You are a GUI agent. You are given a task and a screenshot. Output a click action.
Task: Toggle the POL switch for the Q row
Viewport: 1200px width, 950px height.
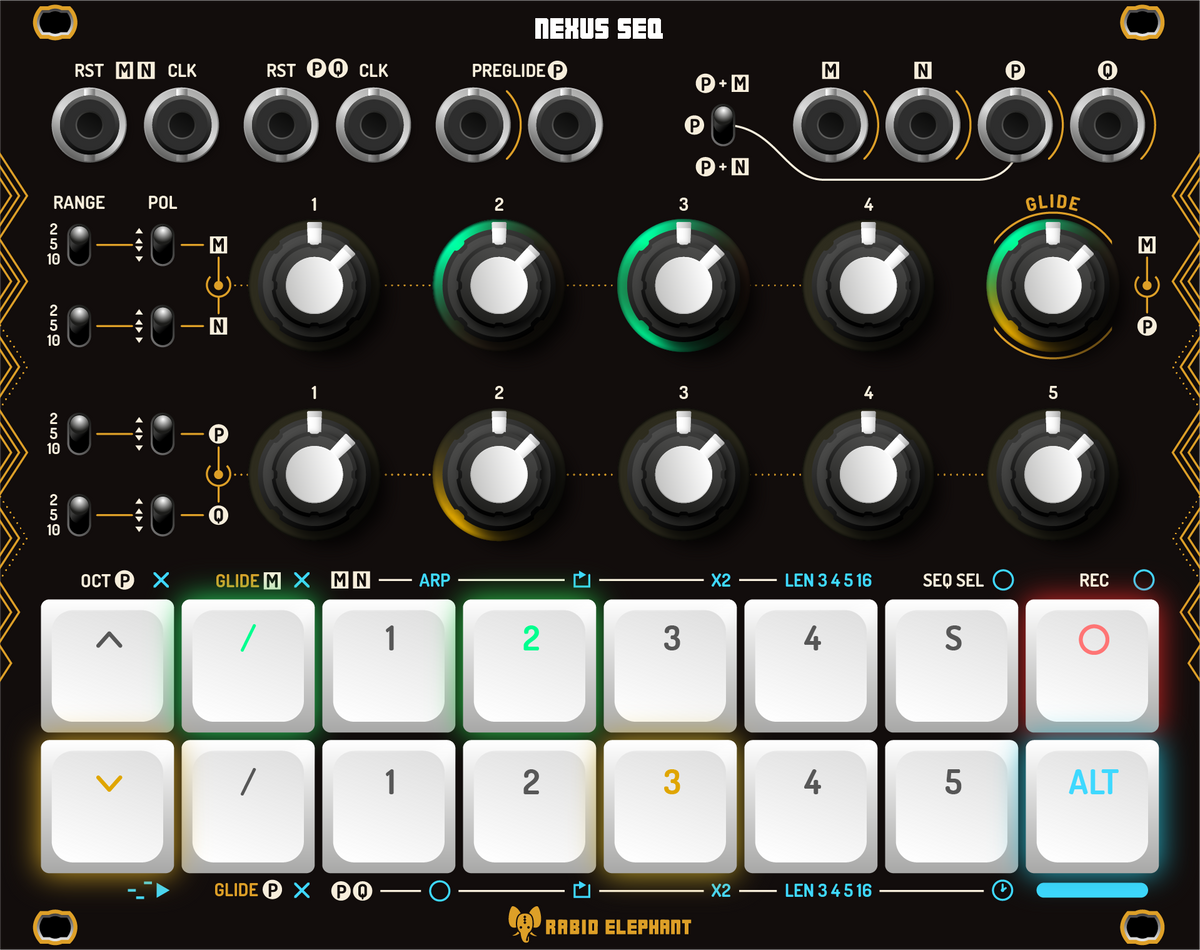(x=161, y=513)
